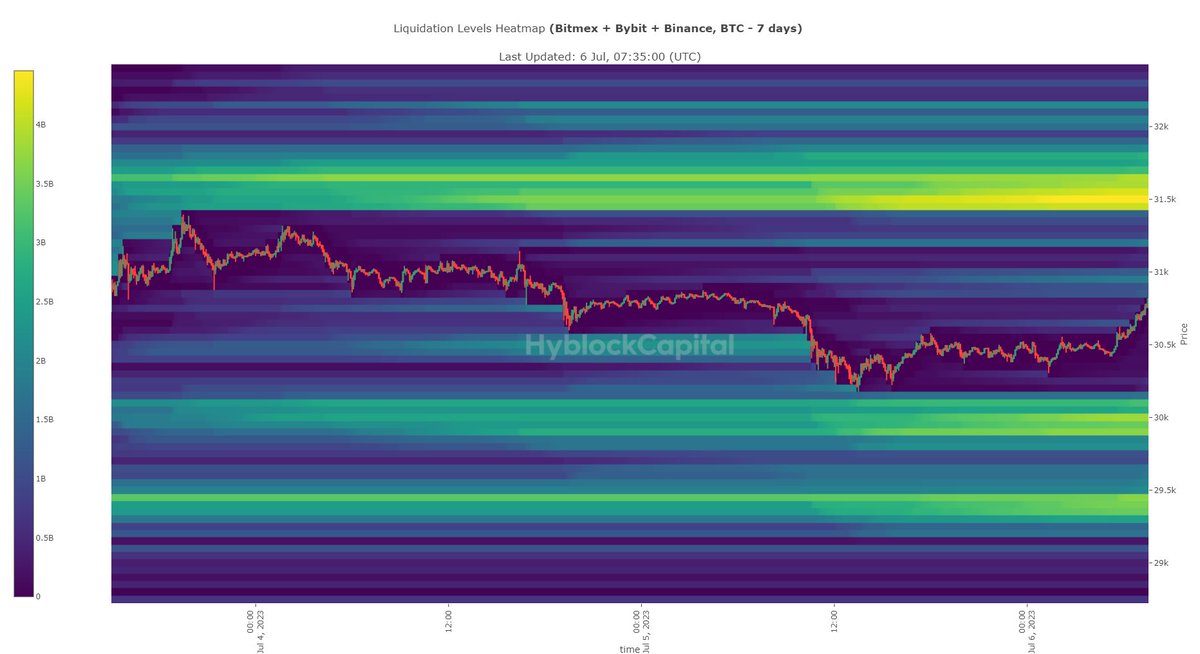Image resolution: width=1200 pixels, height=654 pixels.
Task: Click the 2B colorbar tick label
Action: point(41,361)
